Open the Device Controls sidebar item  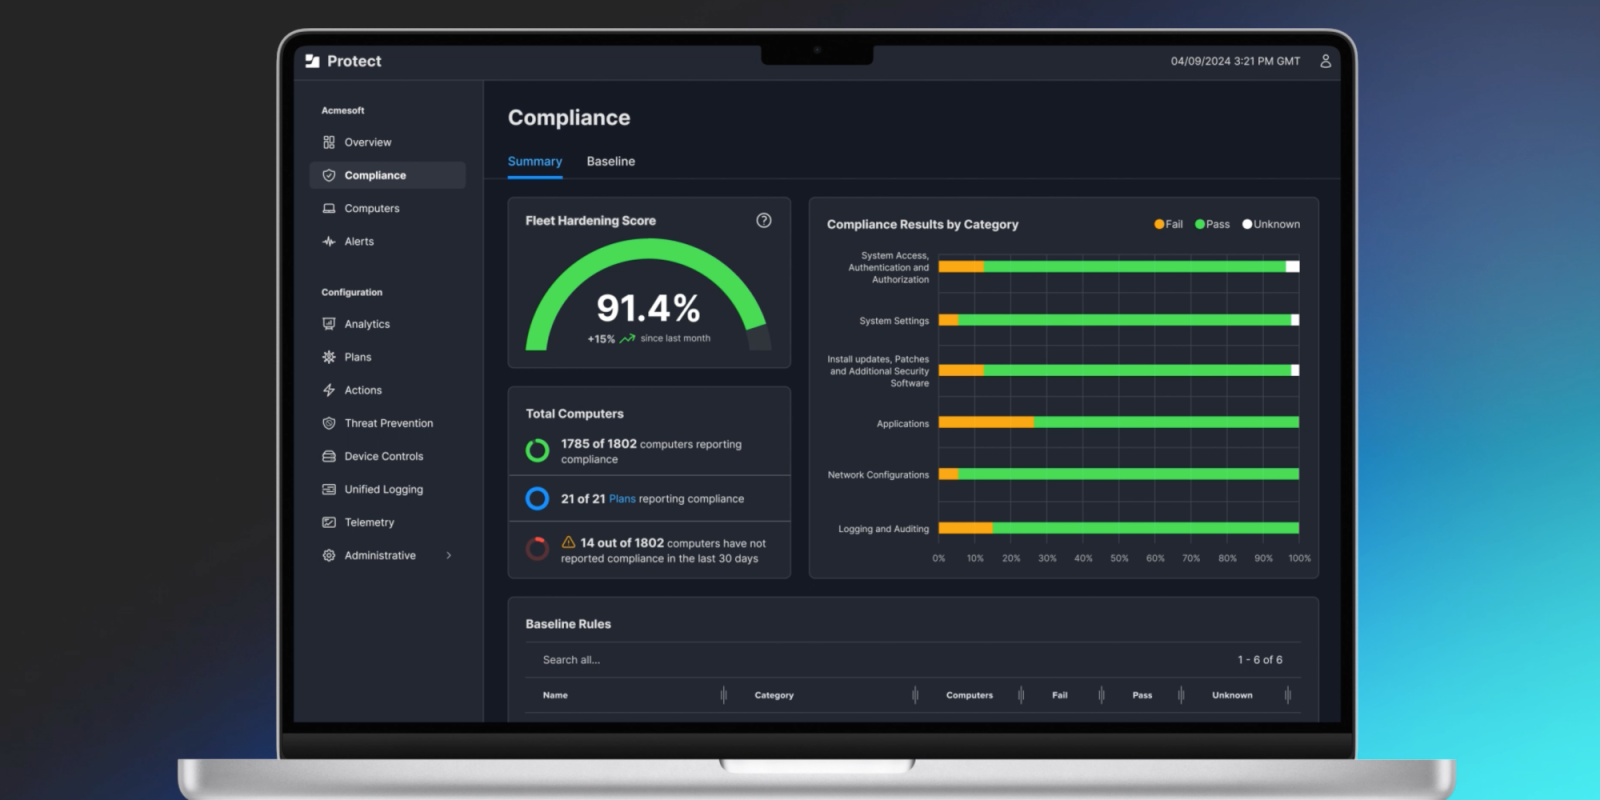[x=383, y=456]
